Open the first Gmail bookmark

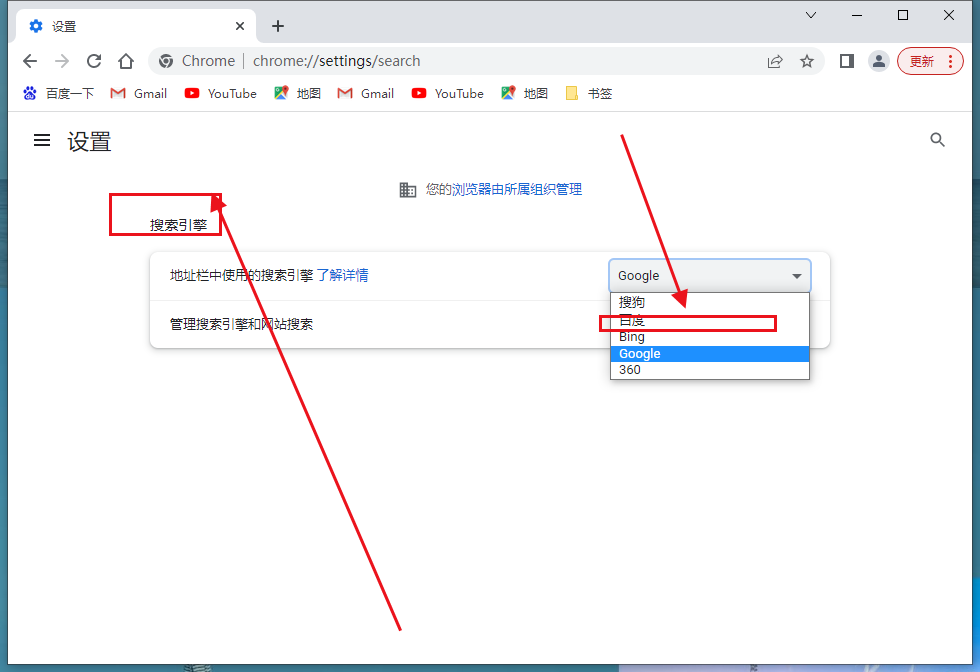[x=139, y=94]
